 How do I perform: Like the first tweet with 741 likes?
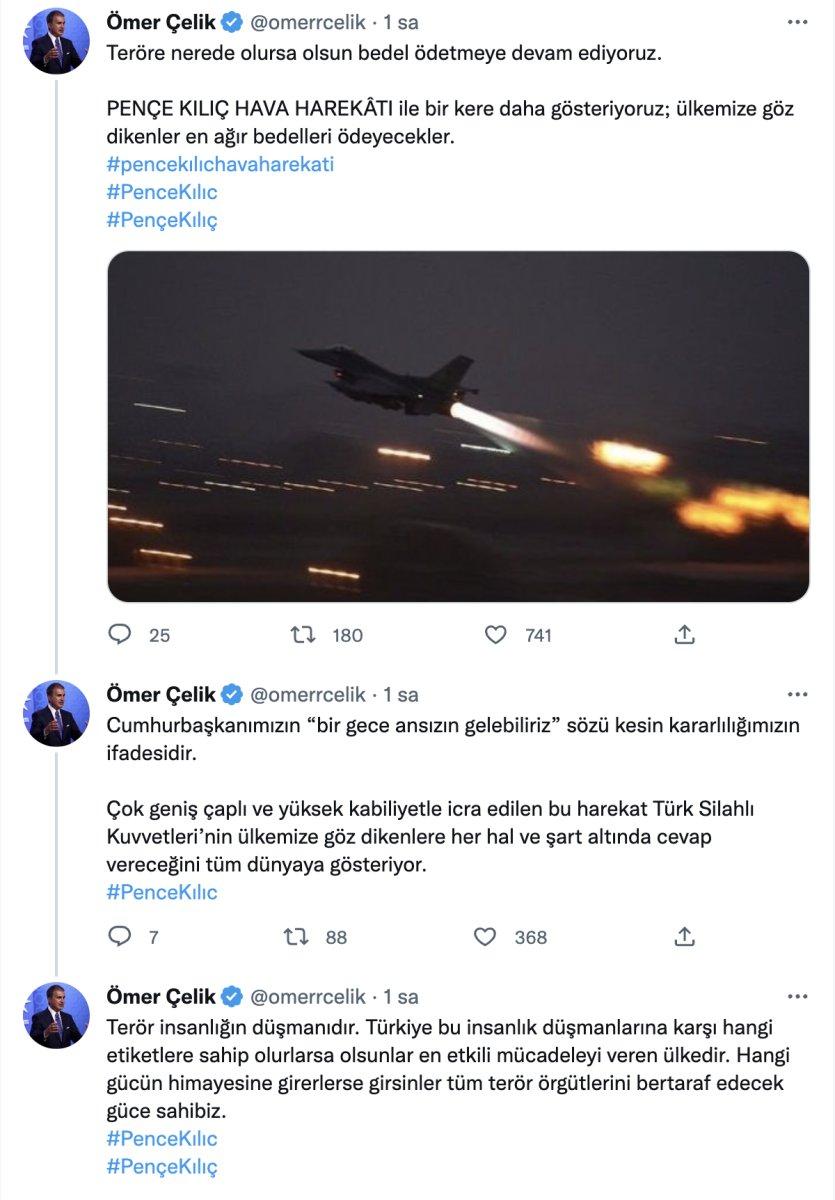(x=494, y=633)
